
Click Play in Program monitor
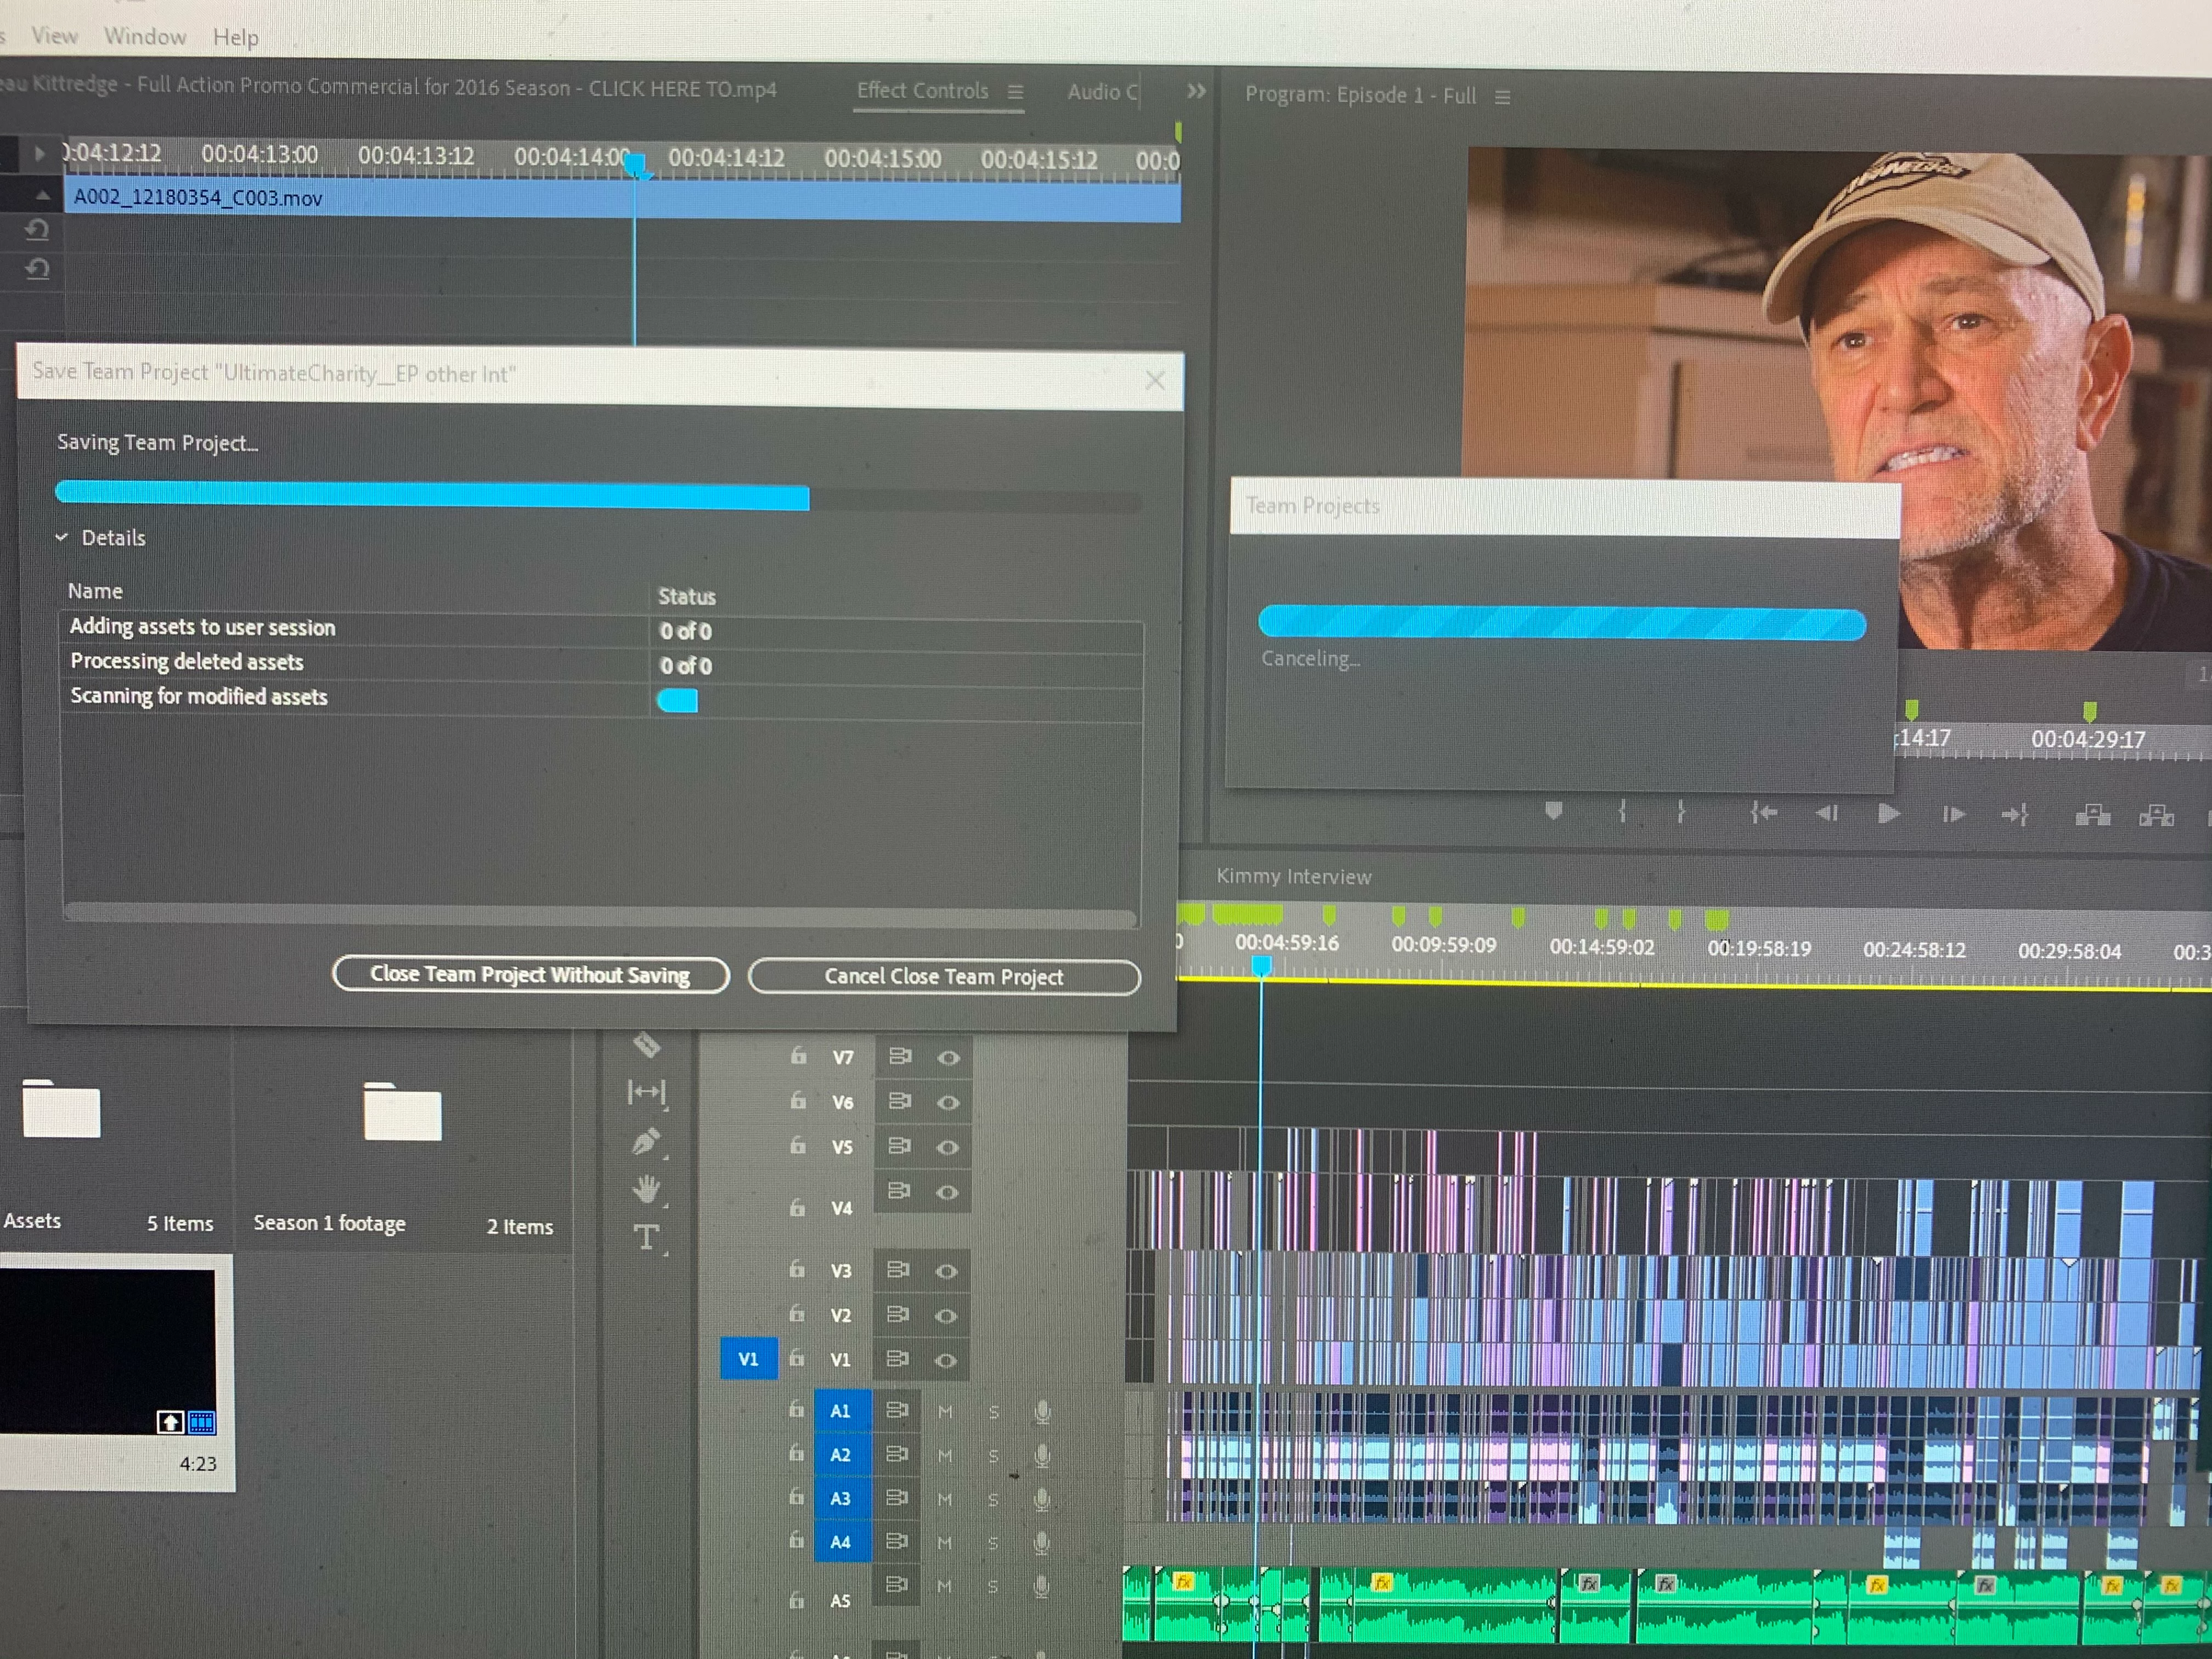point(1888,814)
